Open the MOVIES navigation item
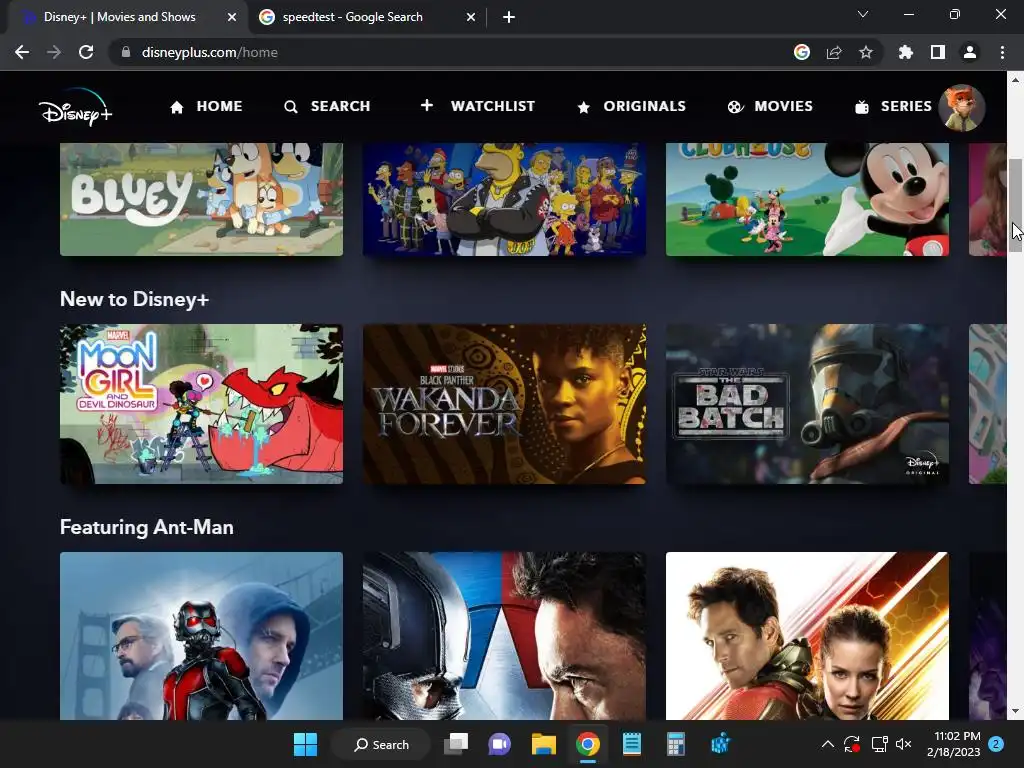 pos(770,106)
